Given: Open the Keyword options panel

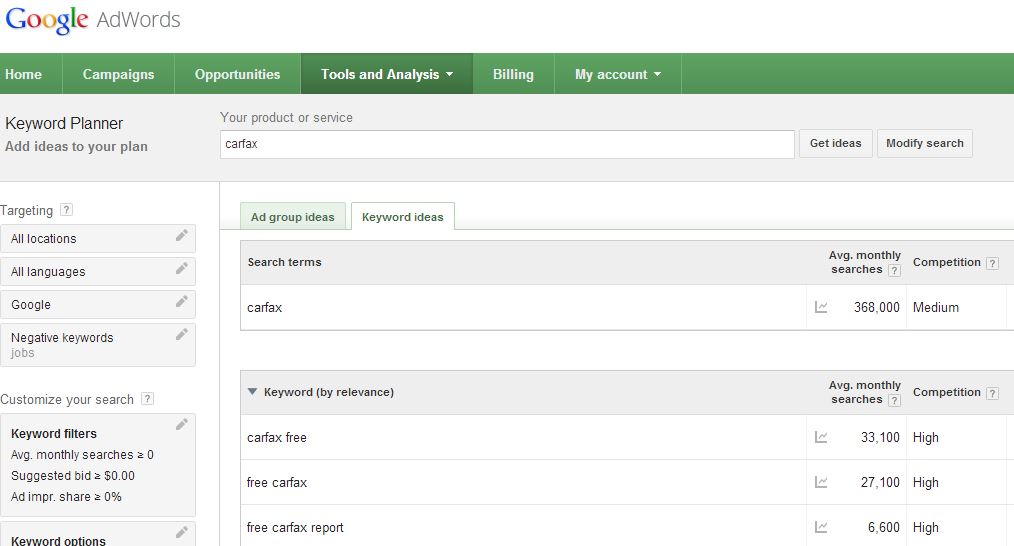Looking at the screenshot, I should pos(98,534).
